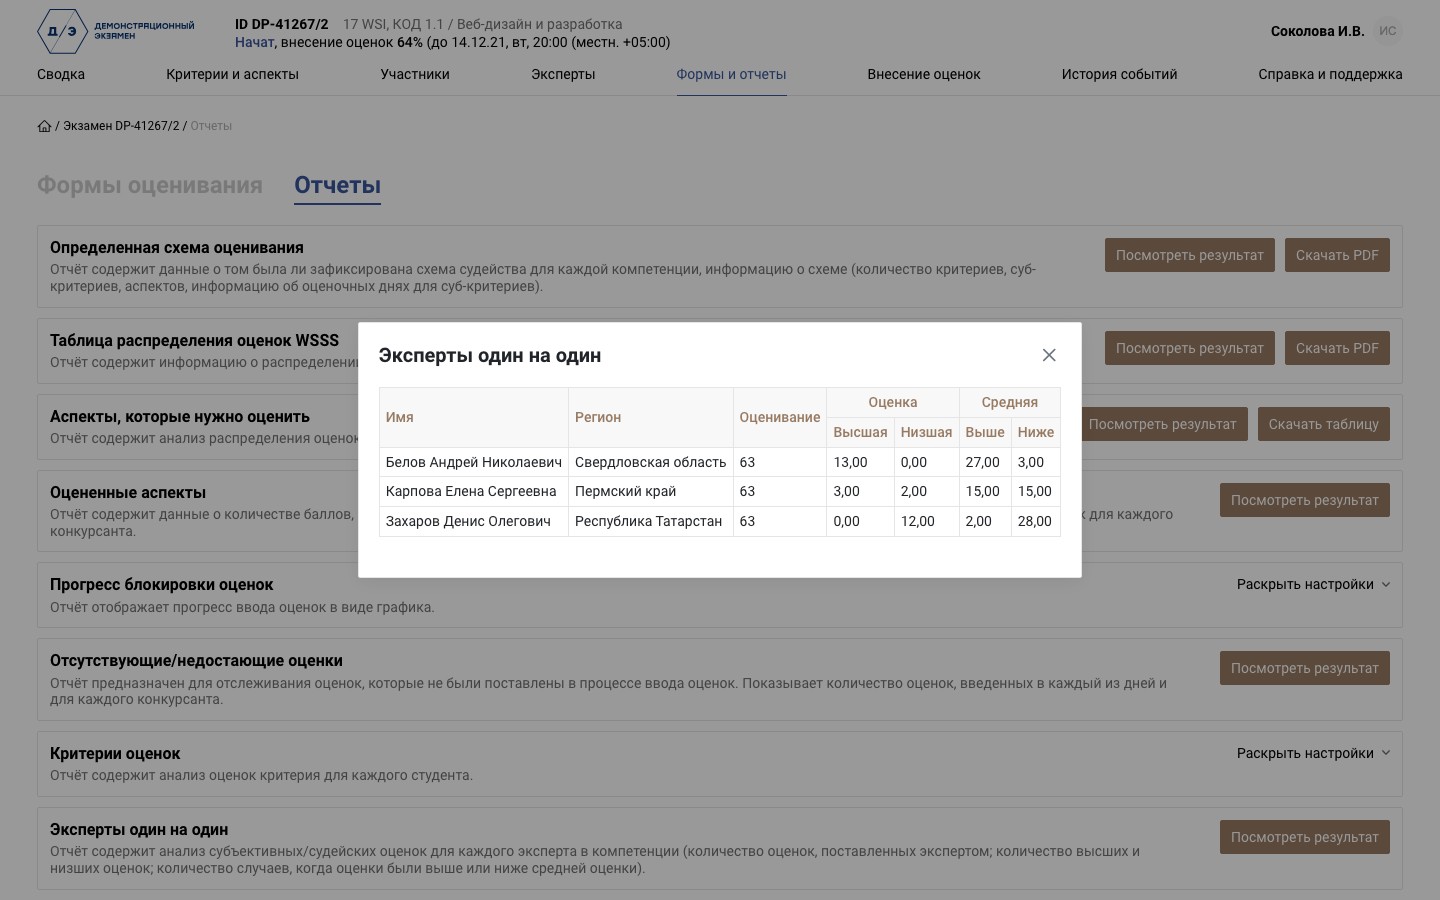View result for Отсутствующие/недостающие оценки
1440x900 pixels.
pyautogui.click(x=1305, y=668)
